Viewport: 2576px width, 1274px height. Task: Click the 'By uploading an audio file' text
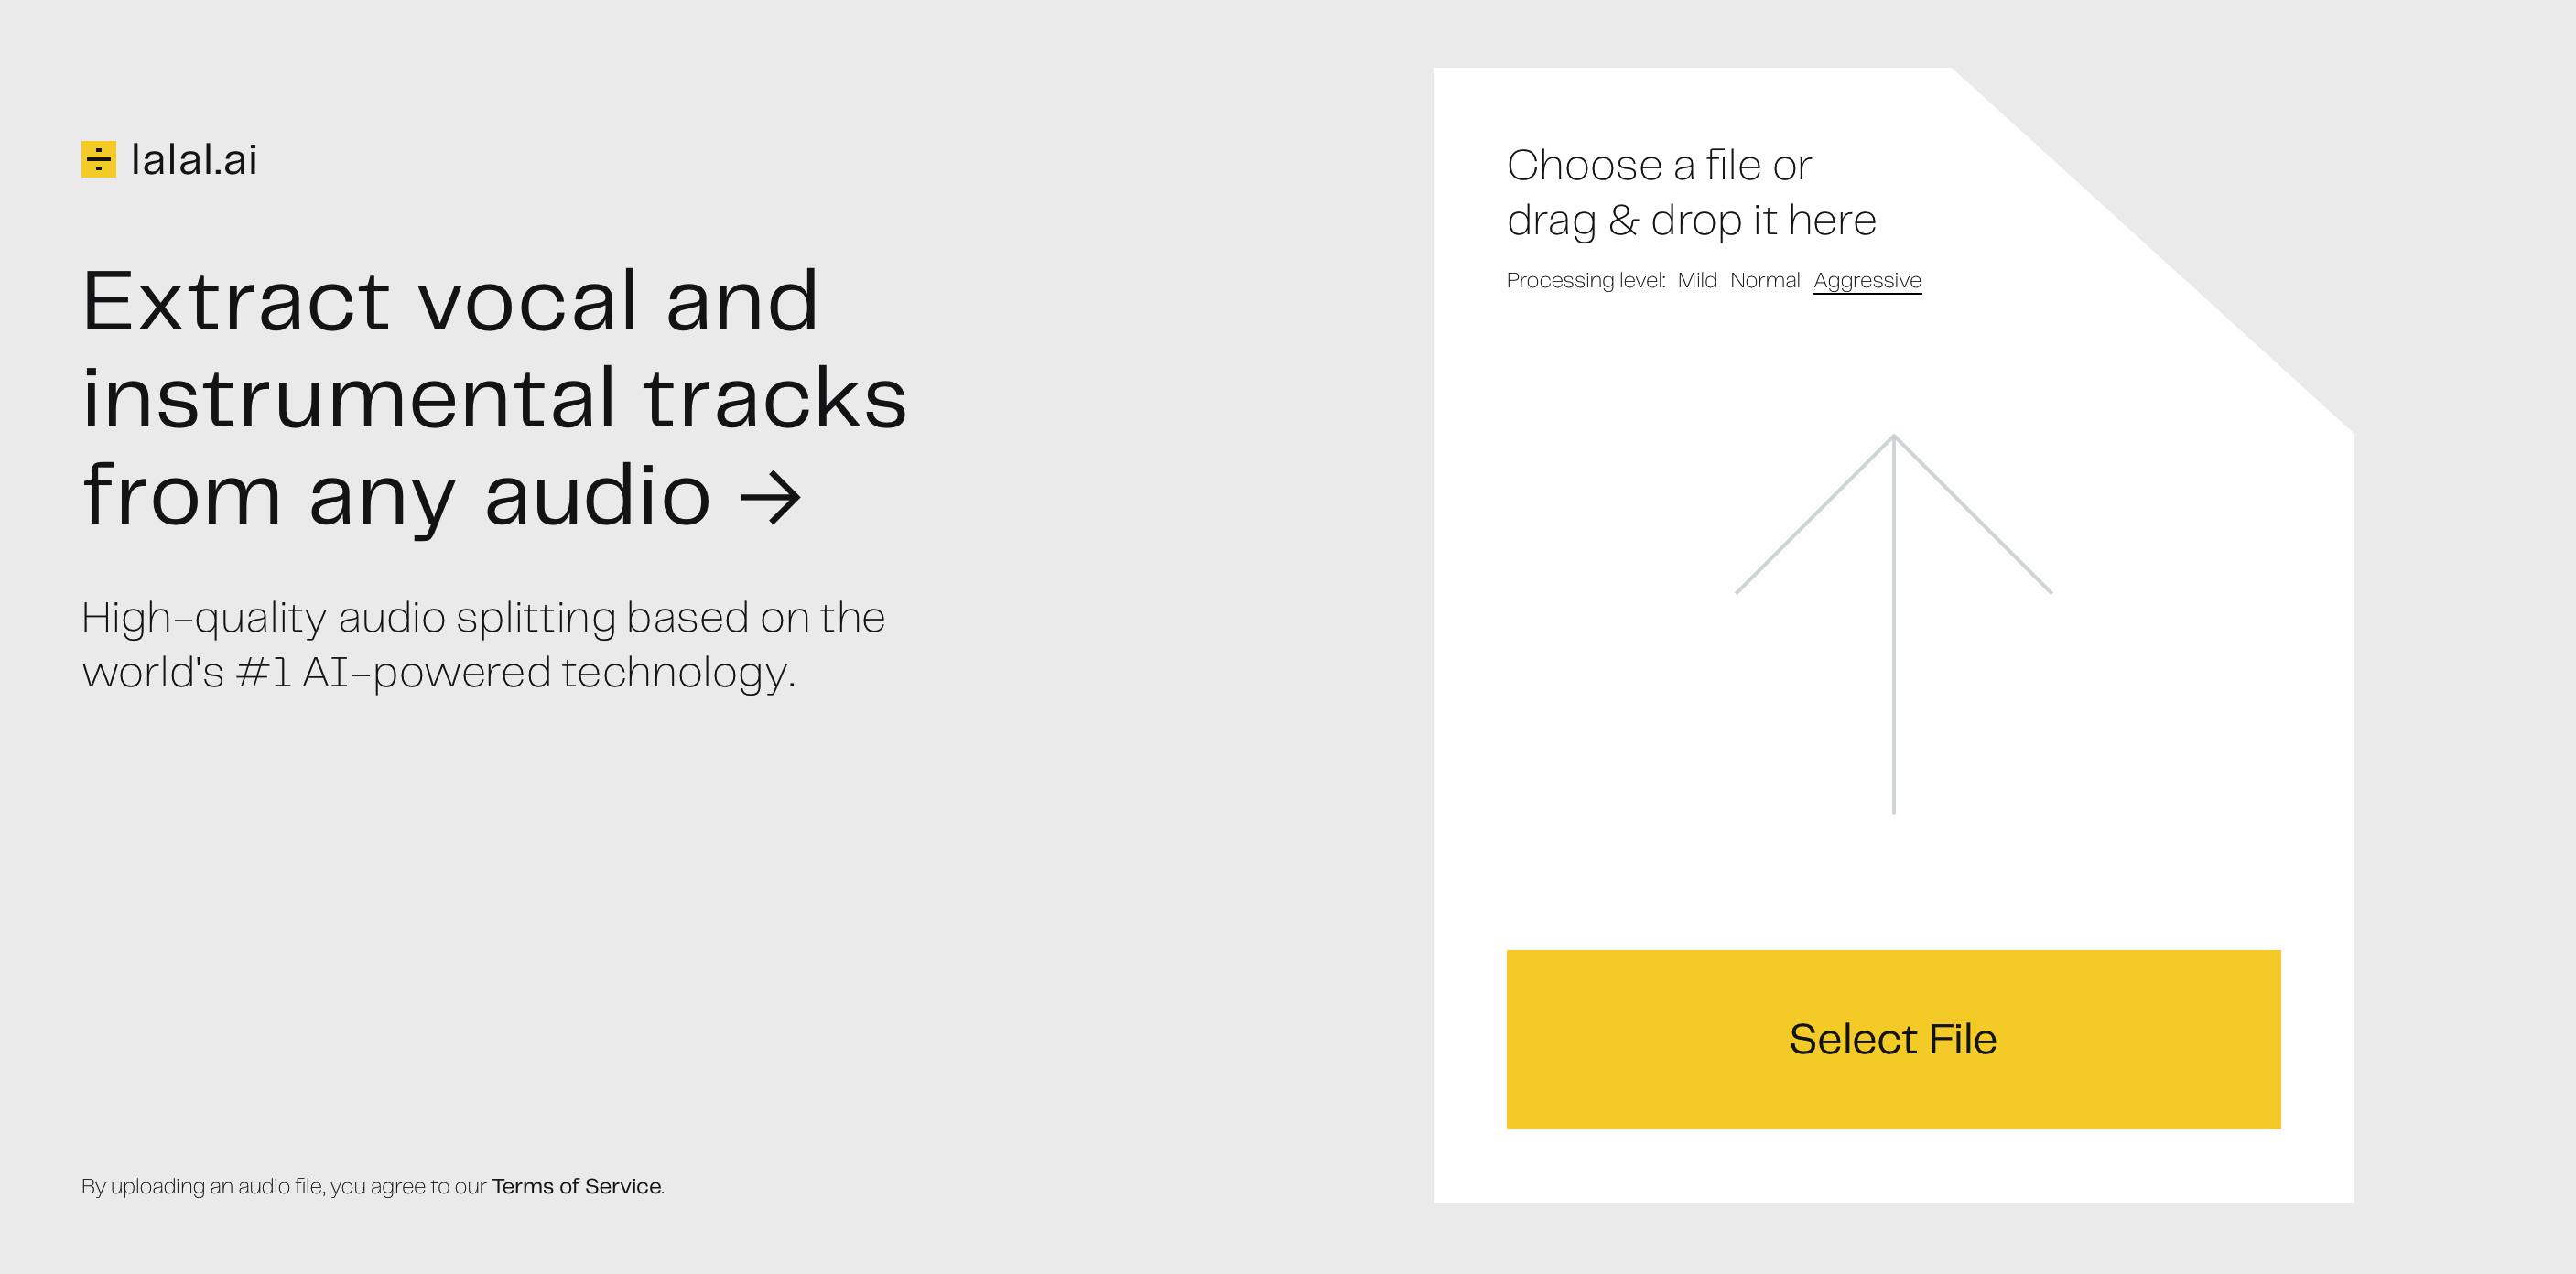click(x=203, y=1187)
